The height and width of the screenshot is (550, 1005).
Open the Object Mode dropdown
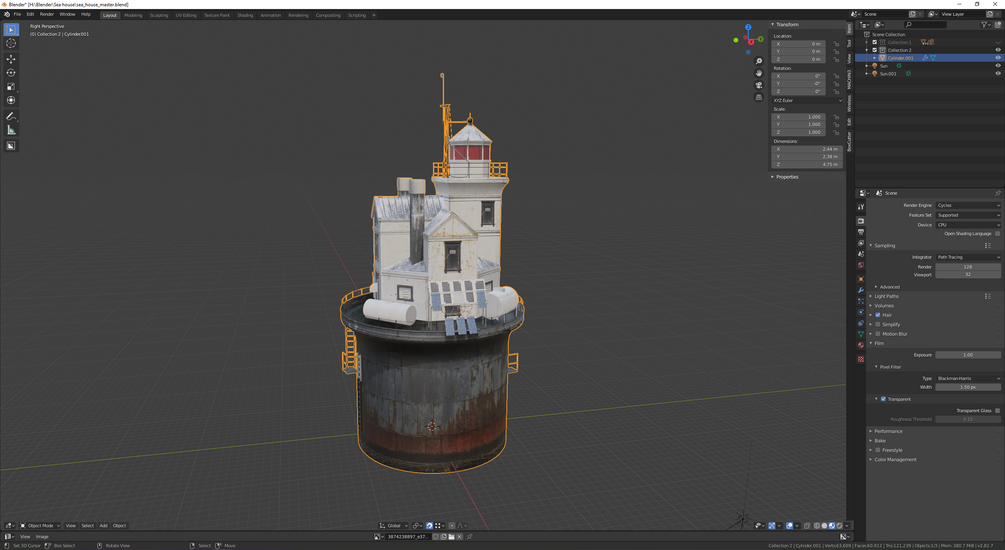click(40, 526)
